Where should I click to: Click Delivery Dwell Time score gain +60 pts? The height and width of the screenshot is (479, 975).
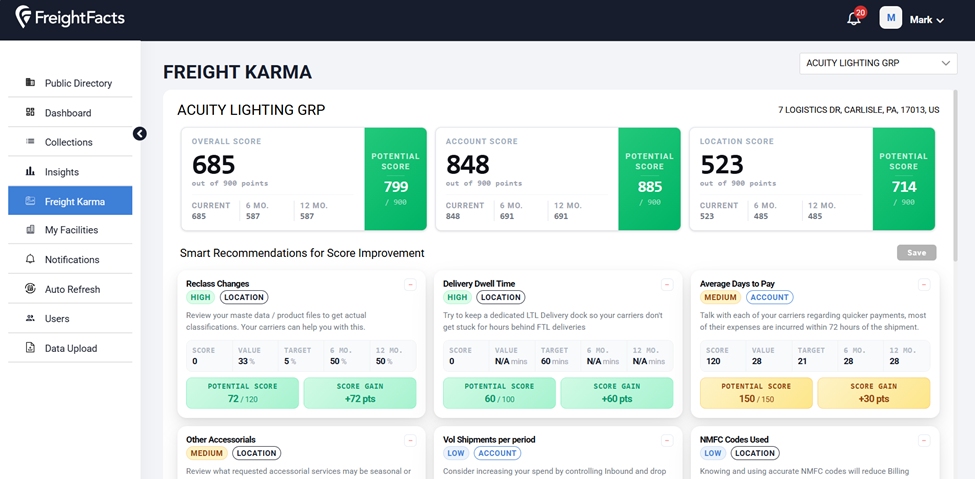616,393
